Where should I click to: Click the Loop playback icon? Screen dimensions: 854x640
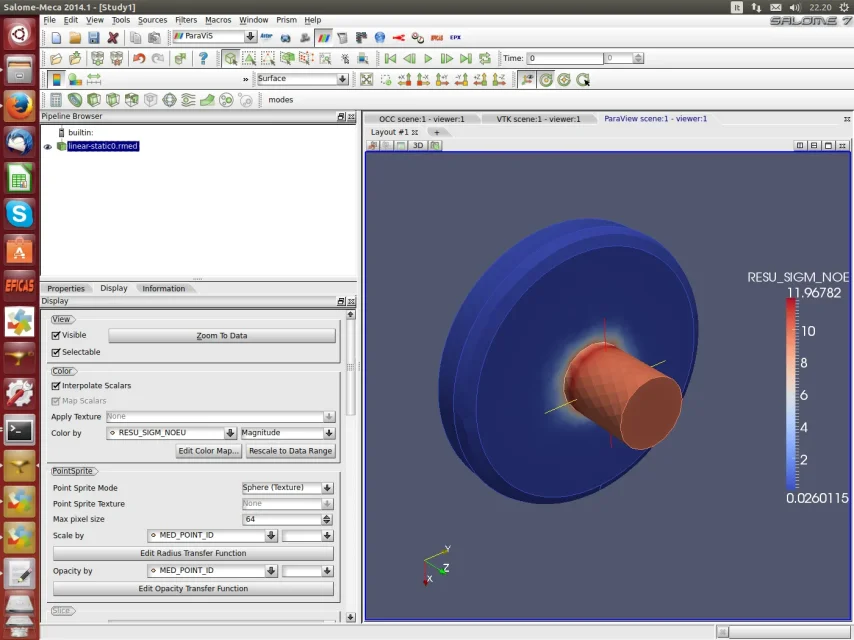tap(484, 58)
